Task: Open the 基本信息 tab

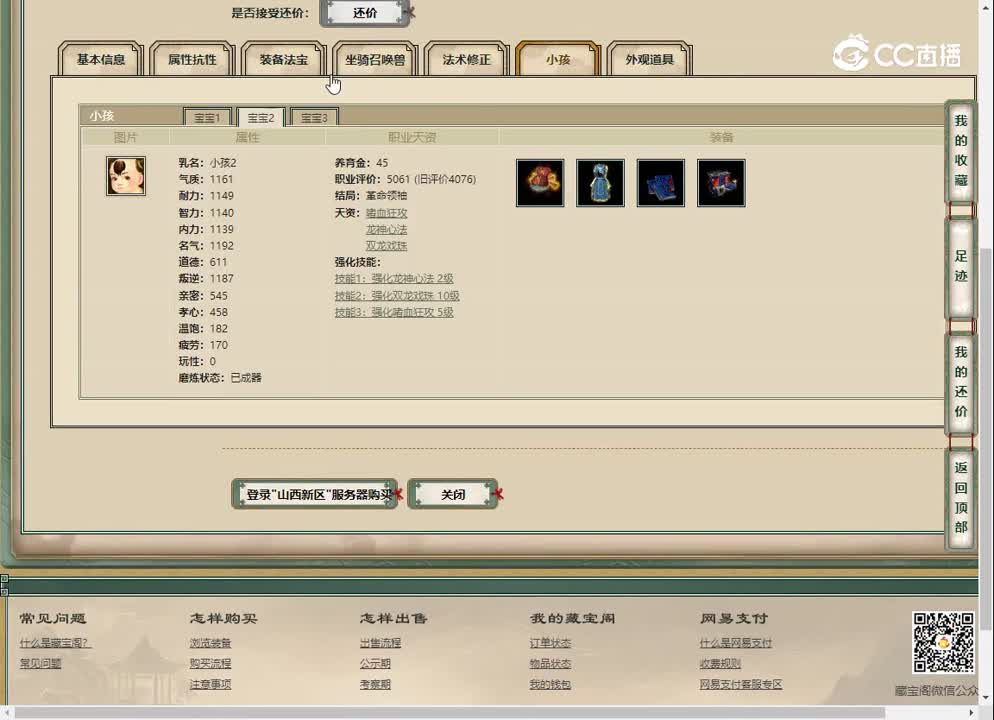Action: coord(100,60)
